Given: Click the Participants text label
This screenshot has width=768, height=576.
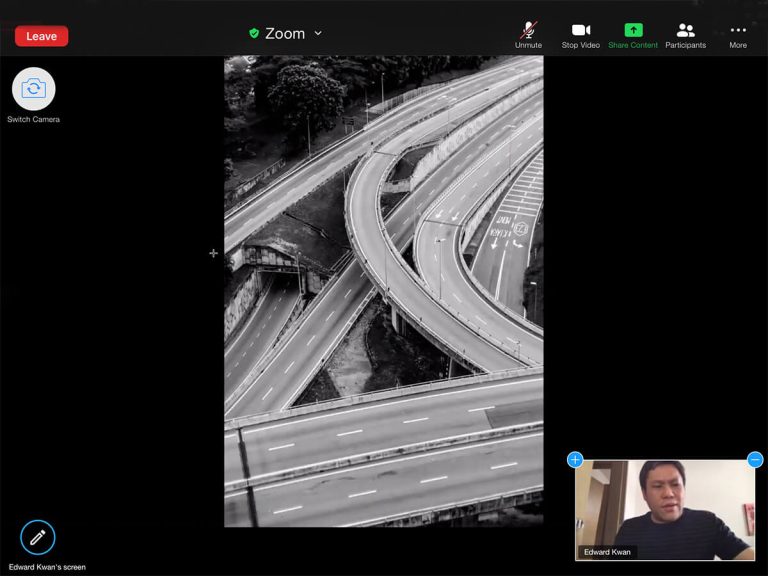Looking at the screenshot, I should pos(685,45).
